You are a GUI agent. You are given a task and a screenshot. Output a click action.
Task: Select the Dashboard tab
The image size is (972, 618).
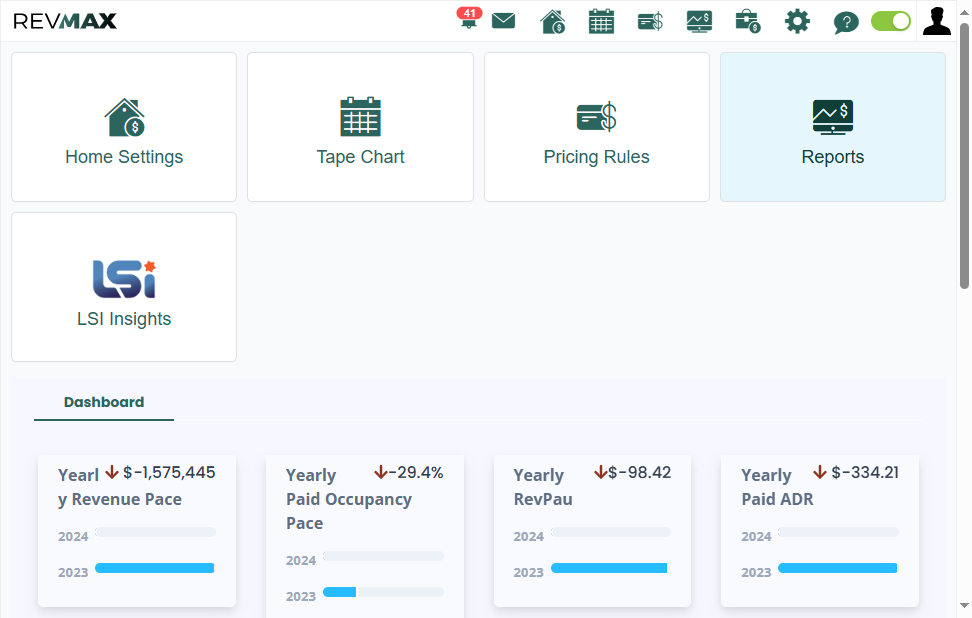click(x=104, y=402)
